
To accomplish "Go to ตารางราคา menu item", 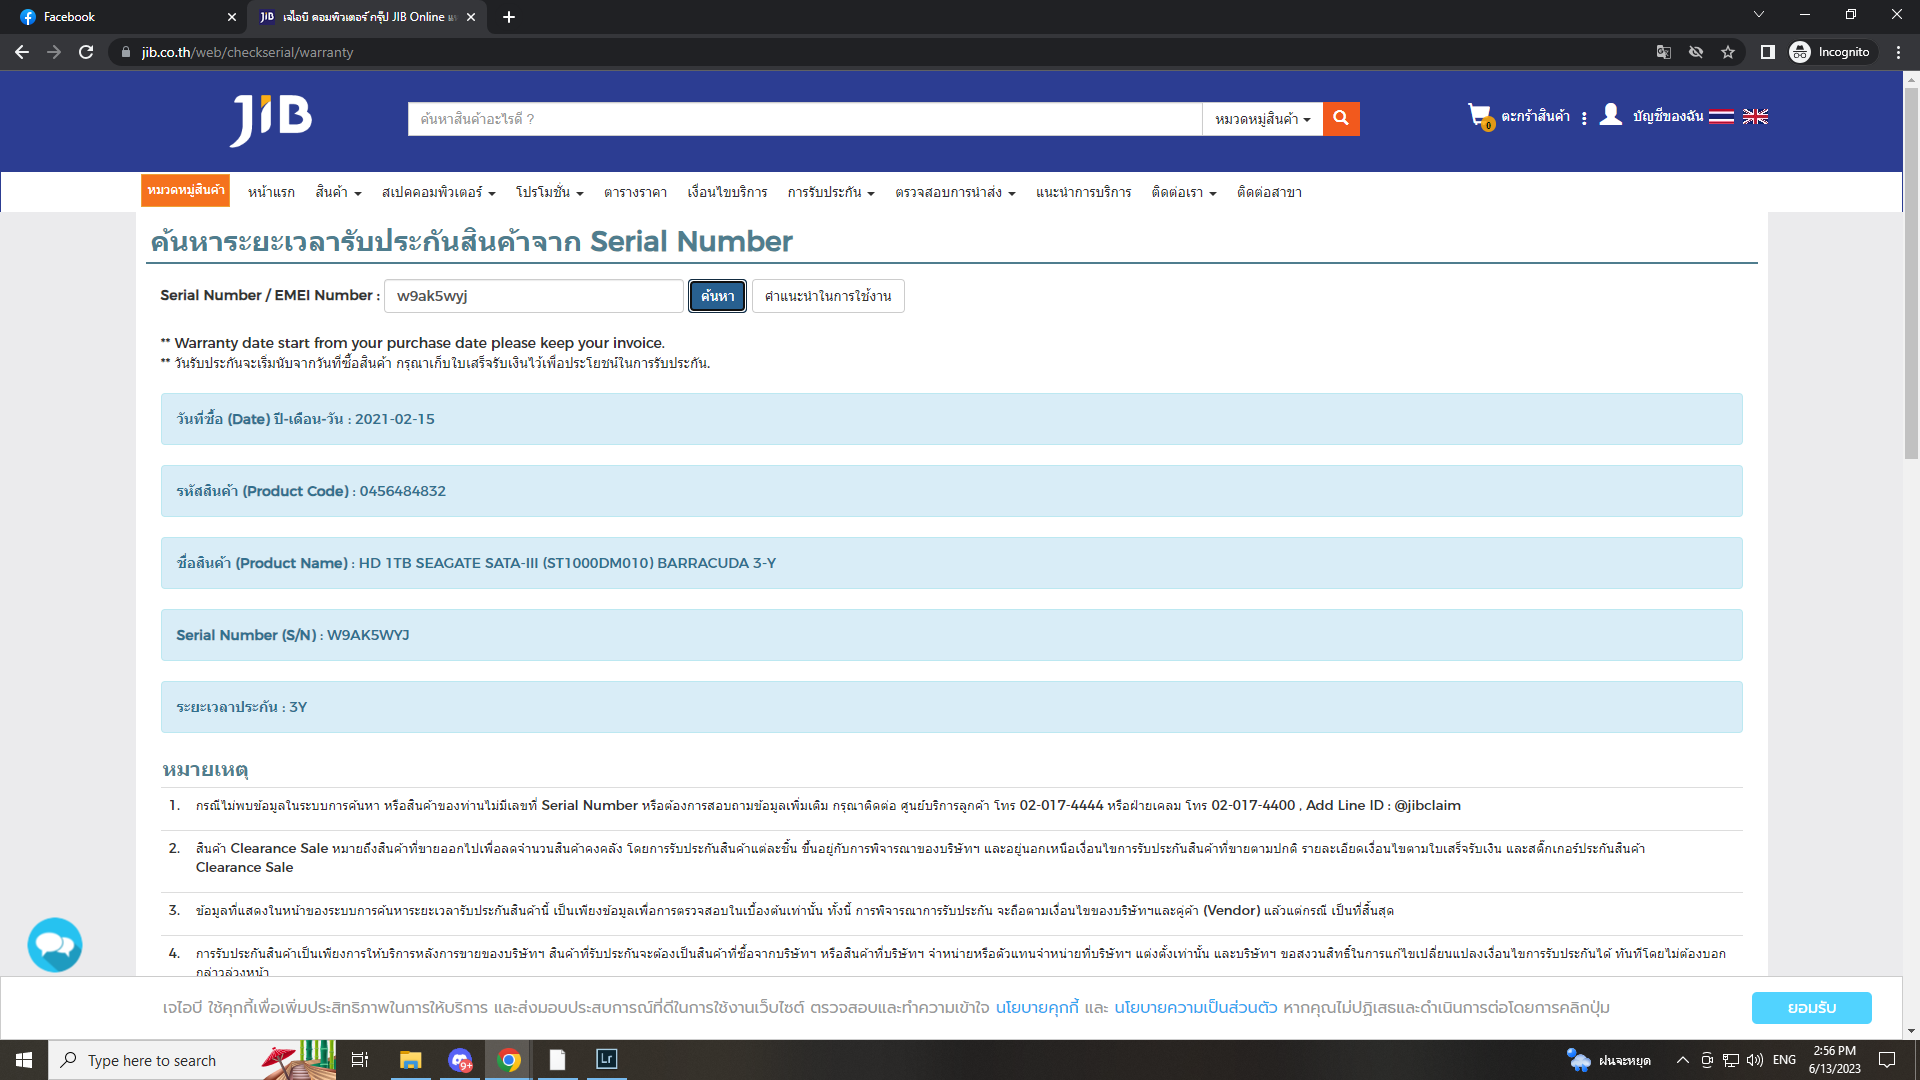I will pos(635,192).
